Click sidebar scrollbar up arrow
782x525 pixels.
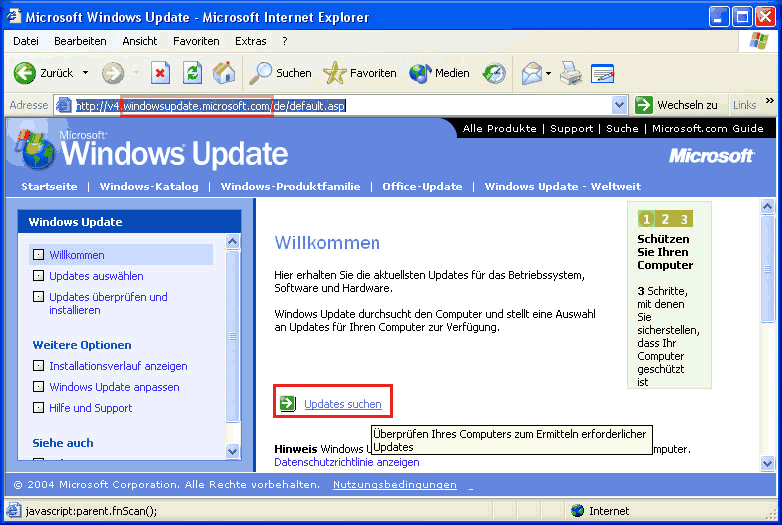tap(232, 242)
